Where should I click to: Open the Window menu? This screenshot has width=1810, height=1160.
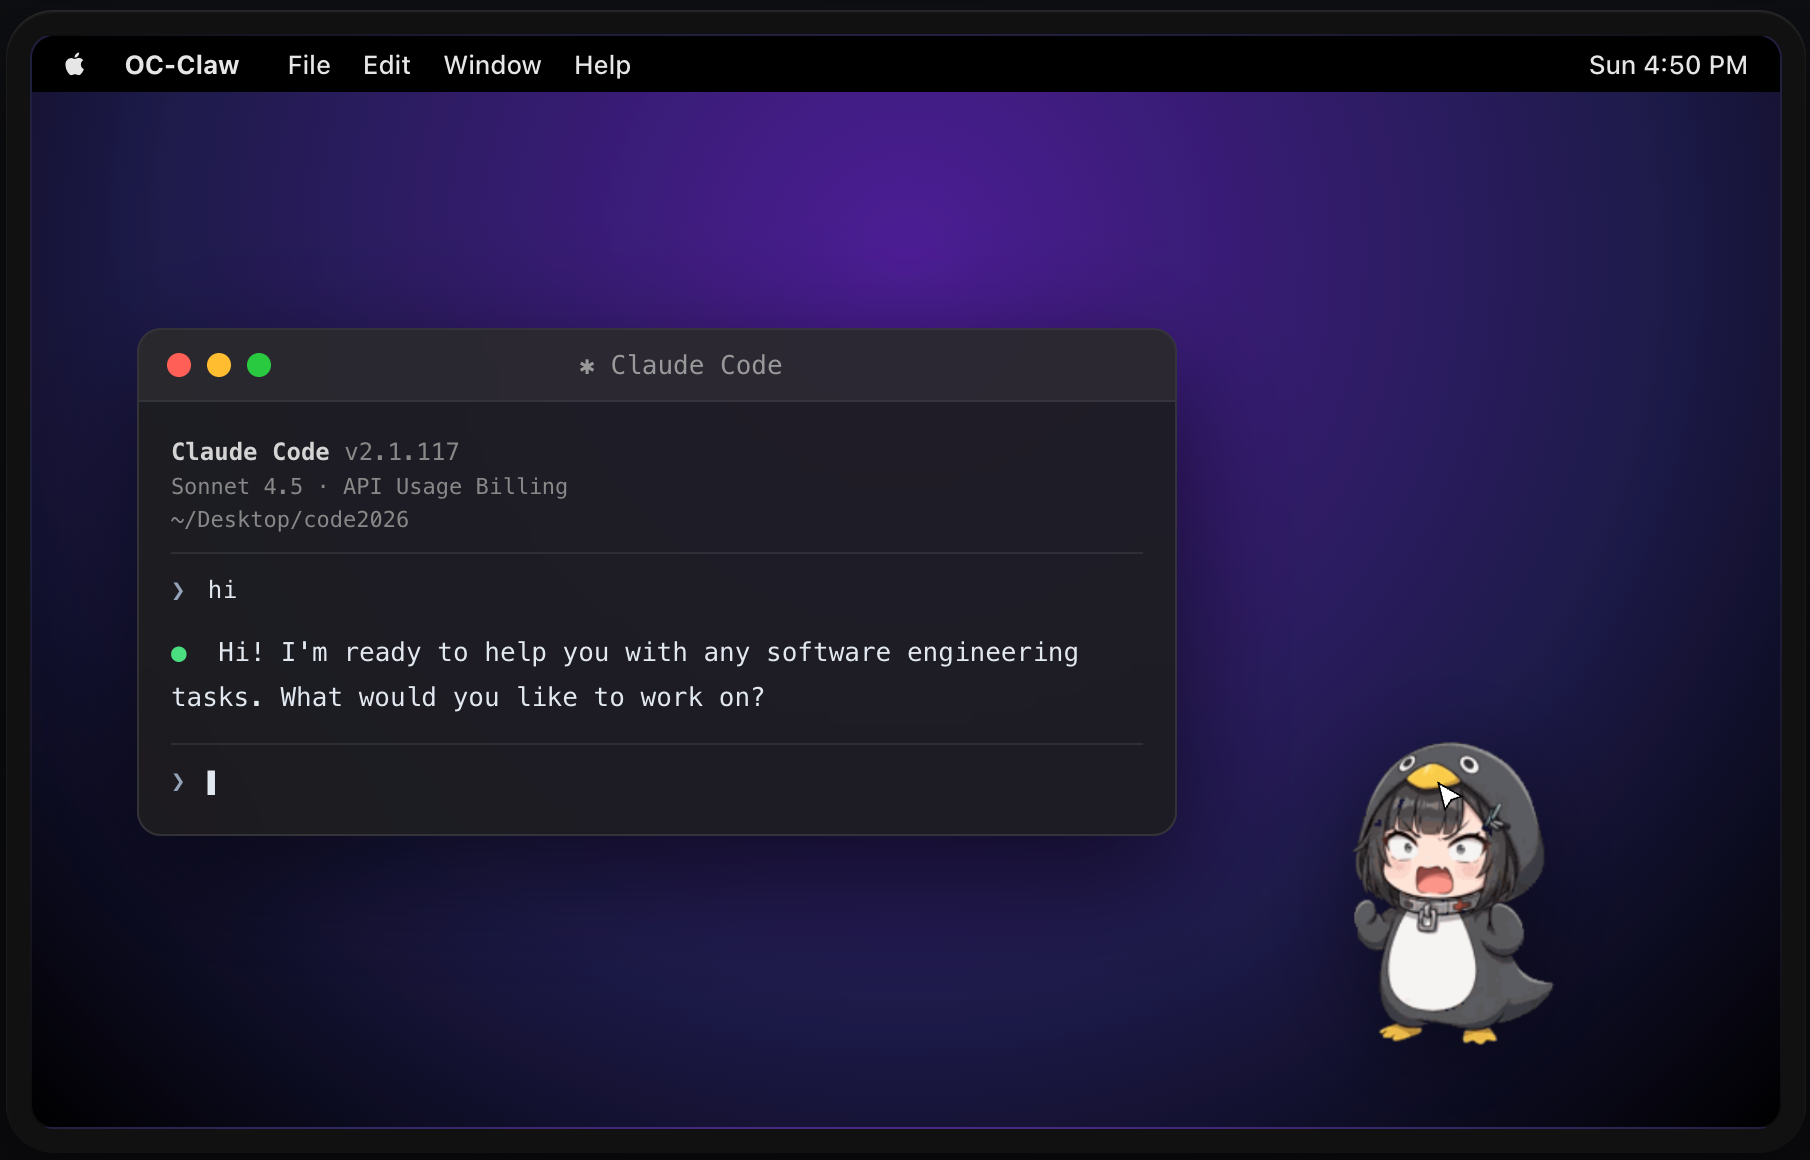492,65
